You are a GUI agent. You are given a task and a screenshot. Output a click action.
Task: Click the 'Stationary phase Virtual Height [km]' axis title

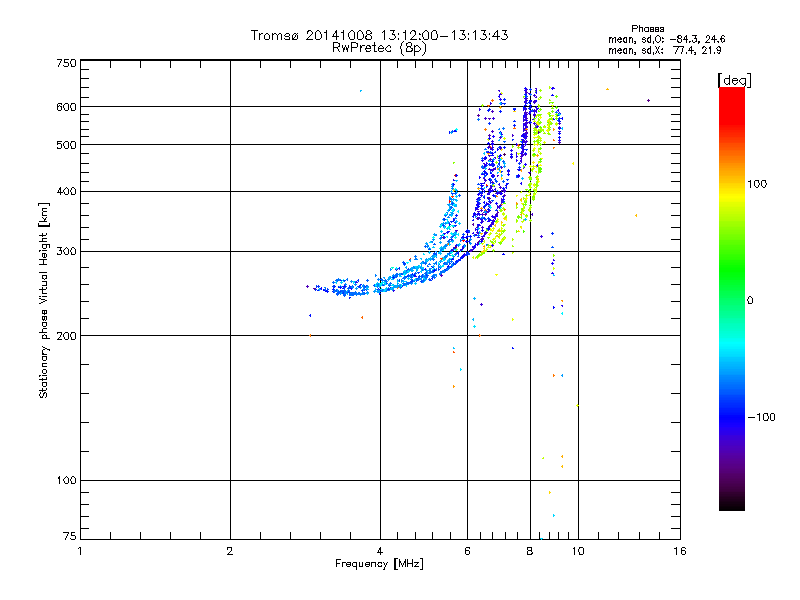(44, 300)
